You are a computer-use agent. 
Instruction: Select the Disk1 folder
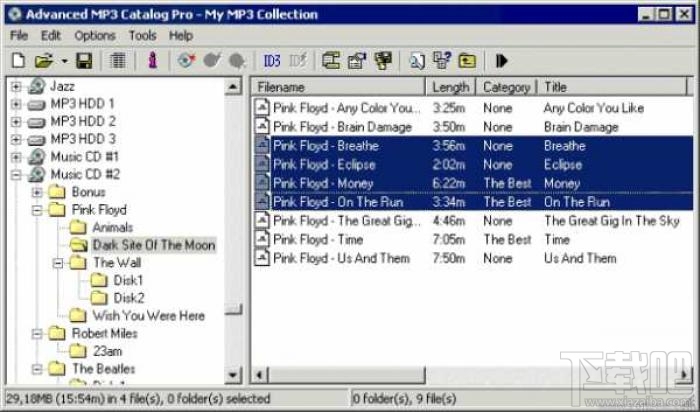(x=128, y=280)
